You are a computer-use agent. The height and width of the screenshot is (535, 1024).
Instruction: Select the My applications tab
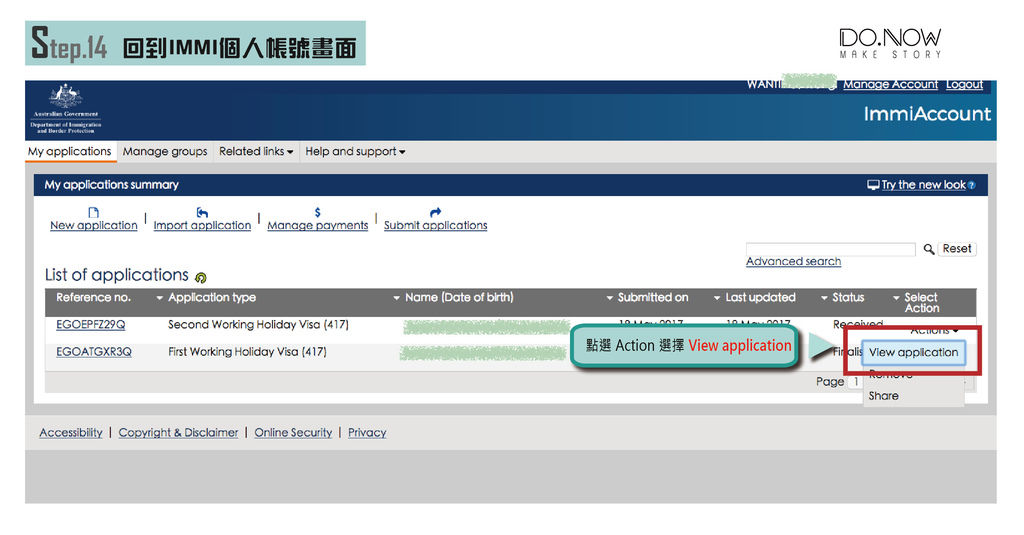point(70,152)
